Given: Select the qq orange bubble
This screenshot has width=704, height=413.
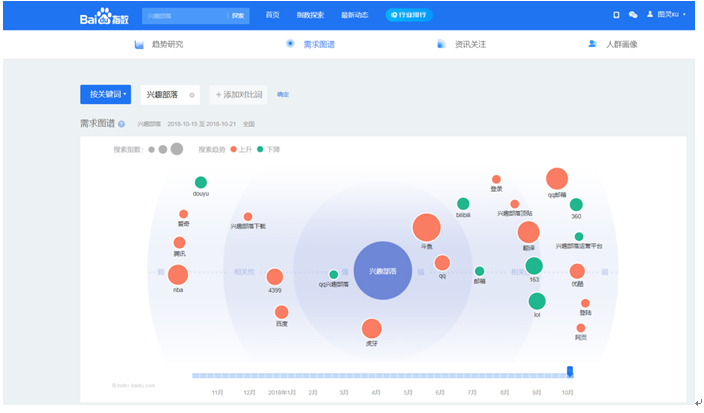Looking at the screenshot, I should [442, 263].
